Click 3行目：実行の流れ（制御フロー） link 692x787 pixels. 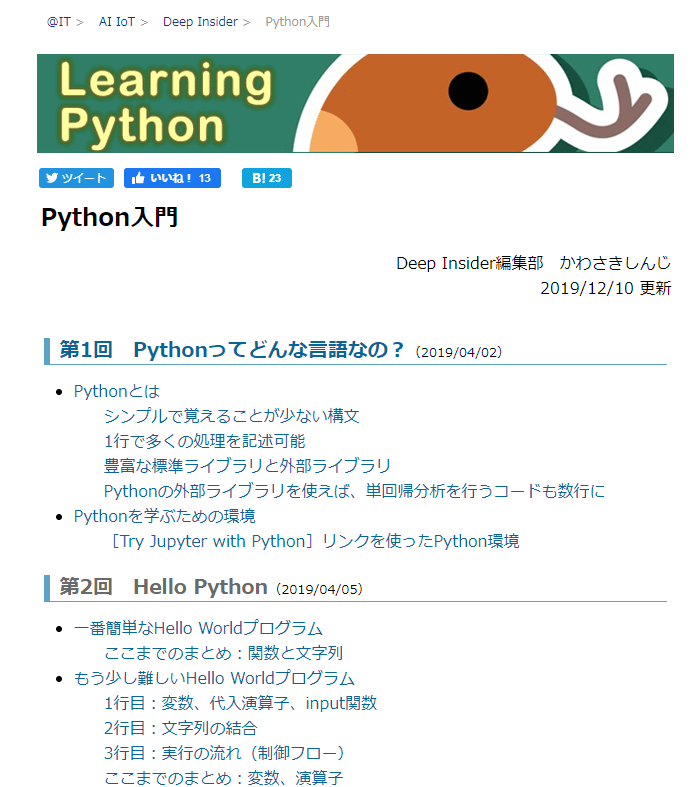[224, 753]
